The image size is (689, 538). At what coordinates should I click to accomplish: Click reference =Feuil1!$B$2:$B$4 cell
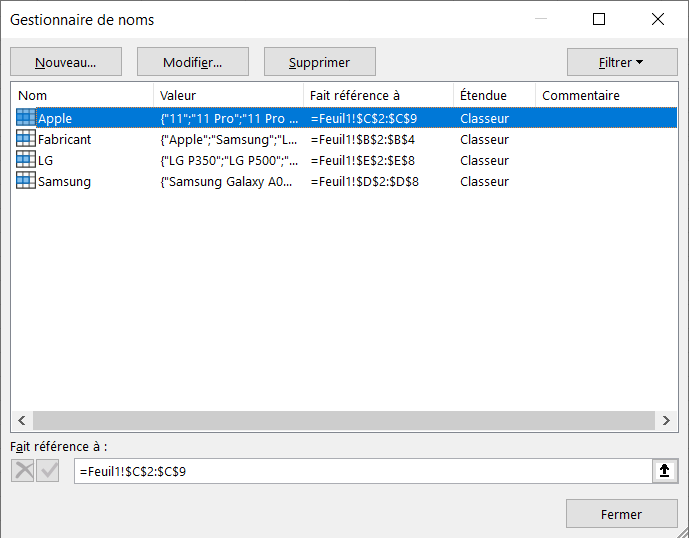[x=363, y=140]
